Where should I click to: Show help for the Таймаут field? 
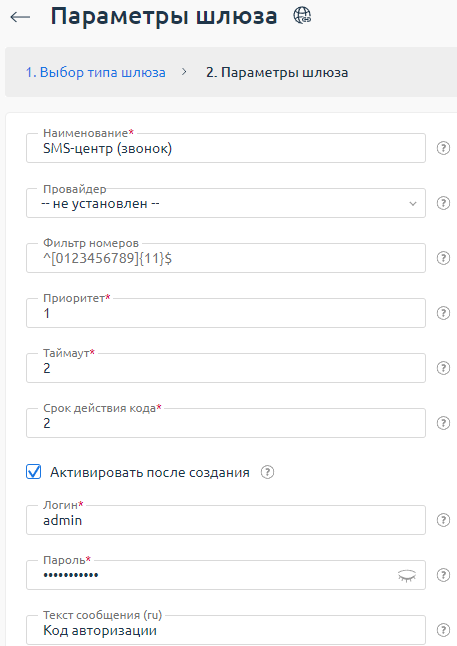pyautogui.click(x=443, y=368)
